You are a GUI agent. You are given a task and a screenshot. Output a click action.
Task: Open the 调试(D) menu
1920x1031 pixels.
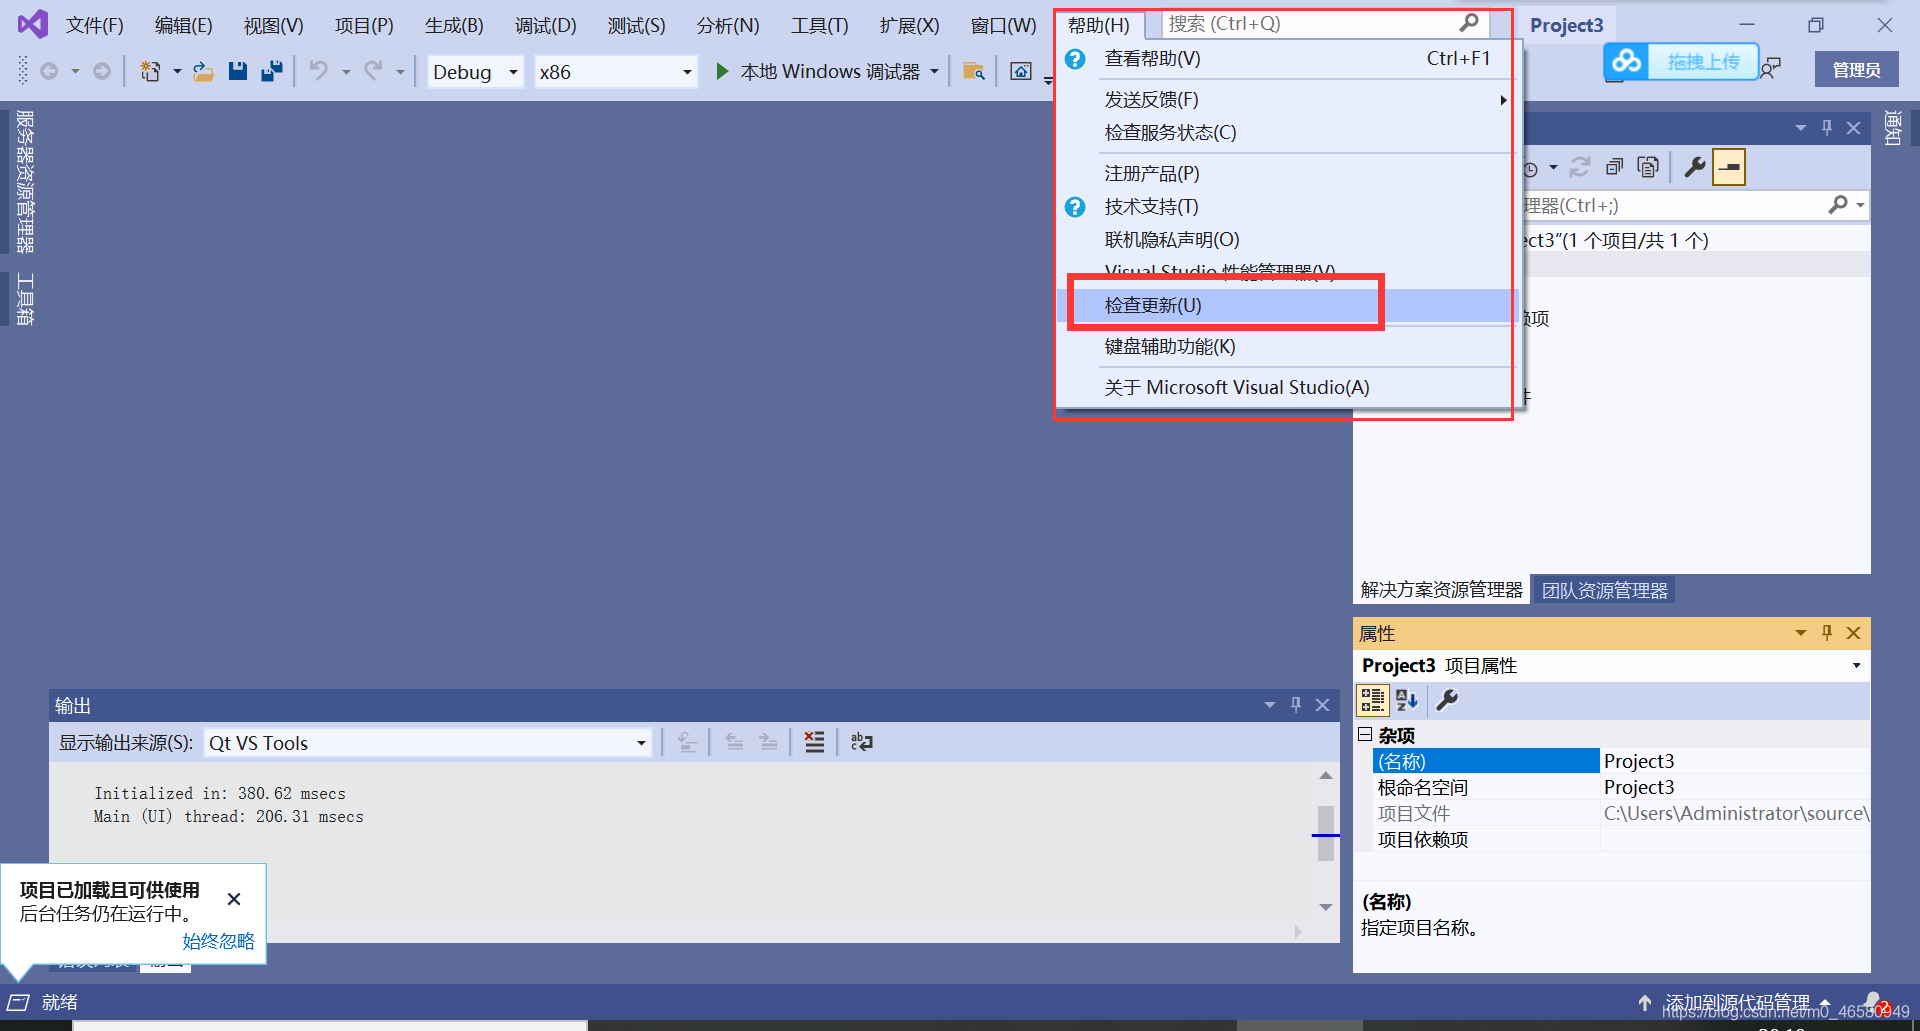545,25
